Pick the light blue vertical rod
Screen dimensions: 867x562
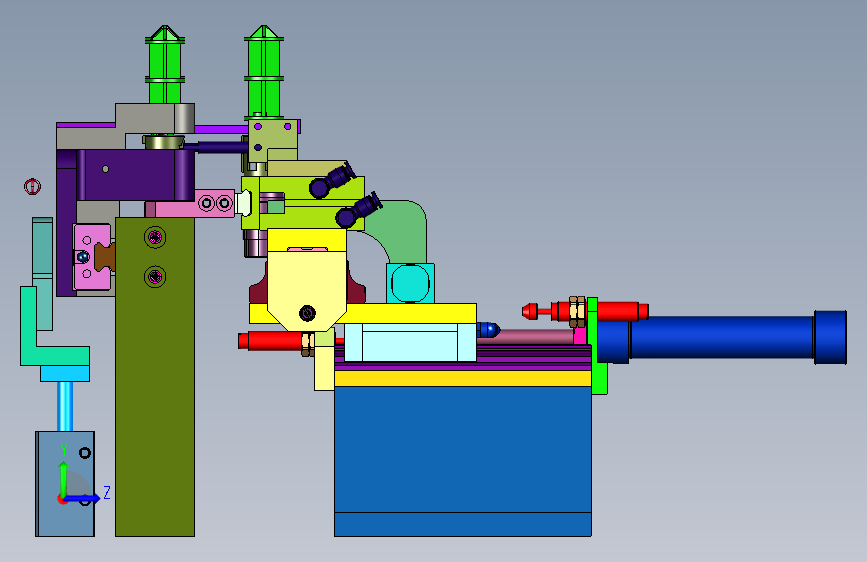pyautogui.click(x=65, y=407)
